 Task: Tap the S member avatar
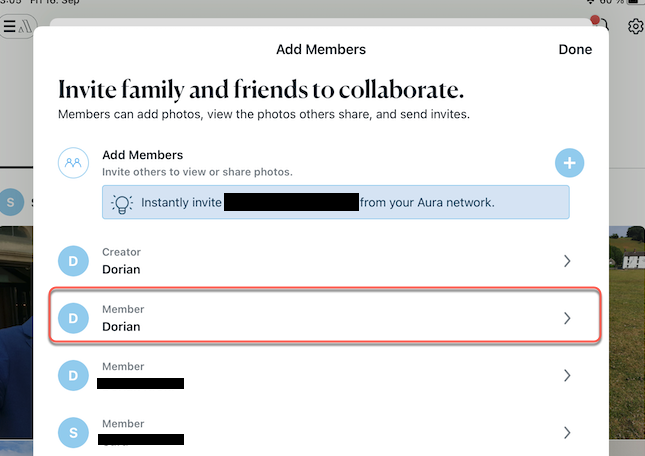(x=73, y=432)
